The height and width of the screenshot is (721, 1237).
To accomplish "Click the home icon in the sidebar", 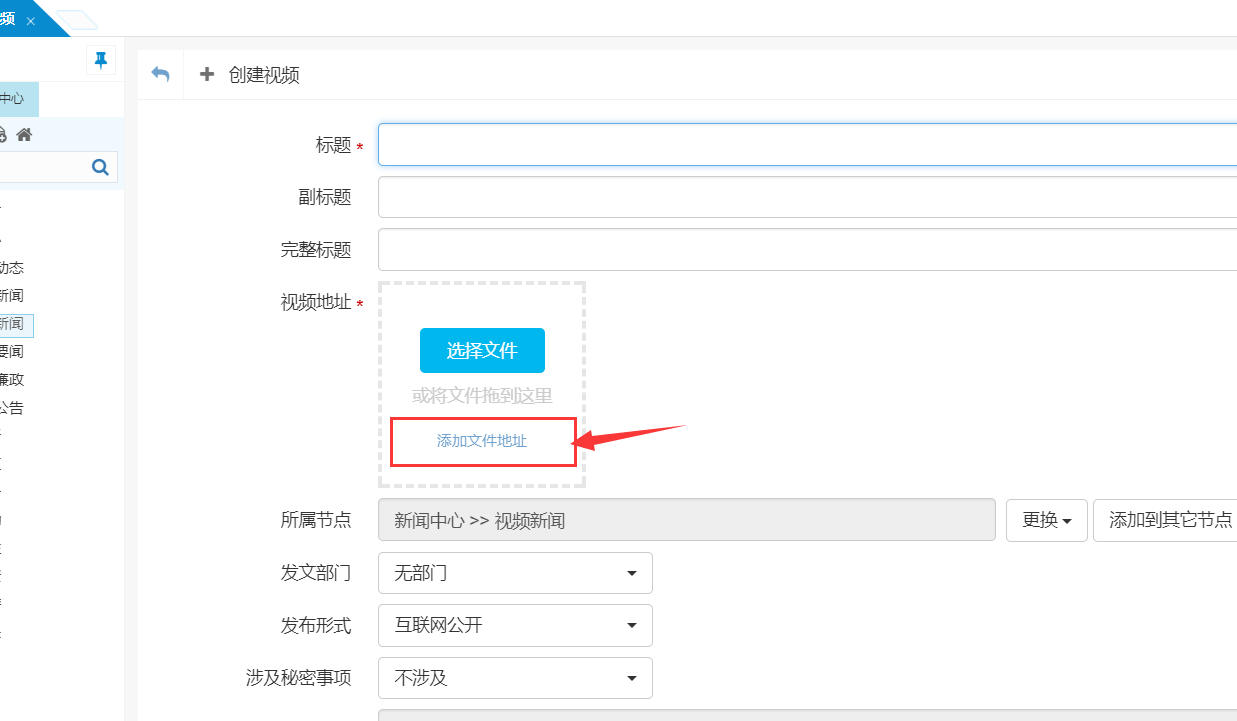I will pyautogui.click(x=24, y=134).
